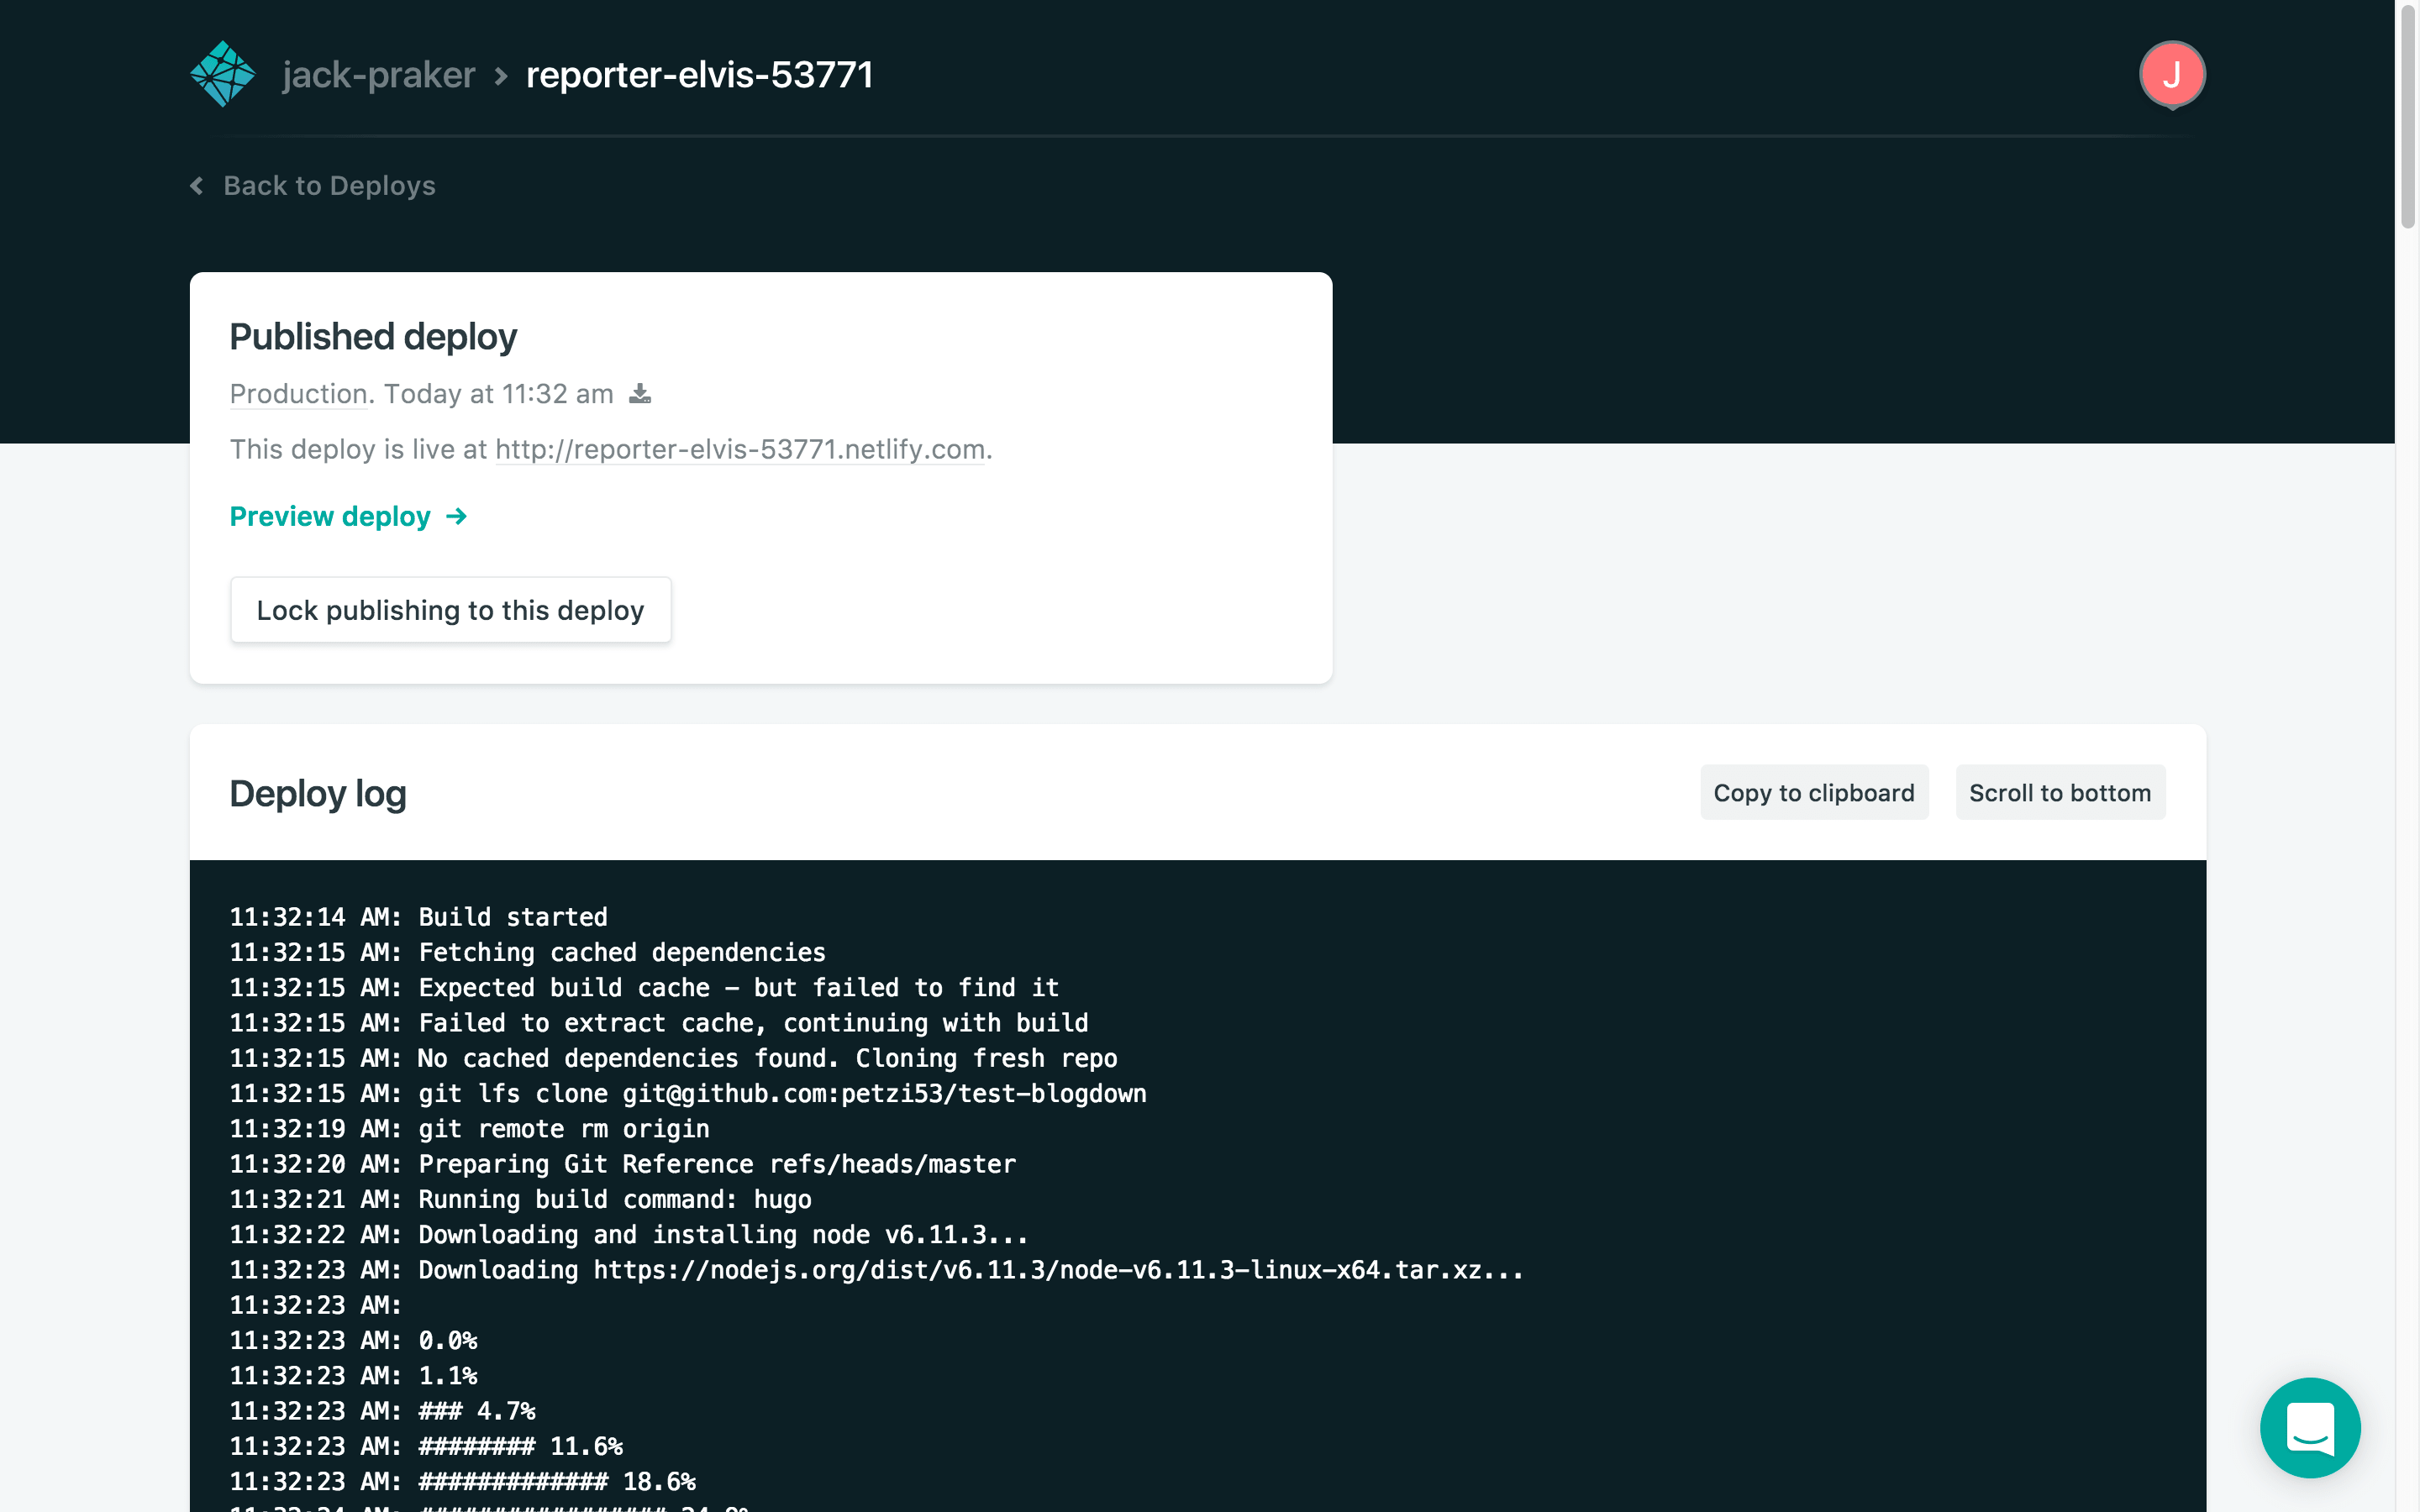Image resolution: width=2420 pixels, height=1512 pixels.
Task: Click the Netlify diamond logo
Action: pyautogui.click(x=222, y=74)
